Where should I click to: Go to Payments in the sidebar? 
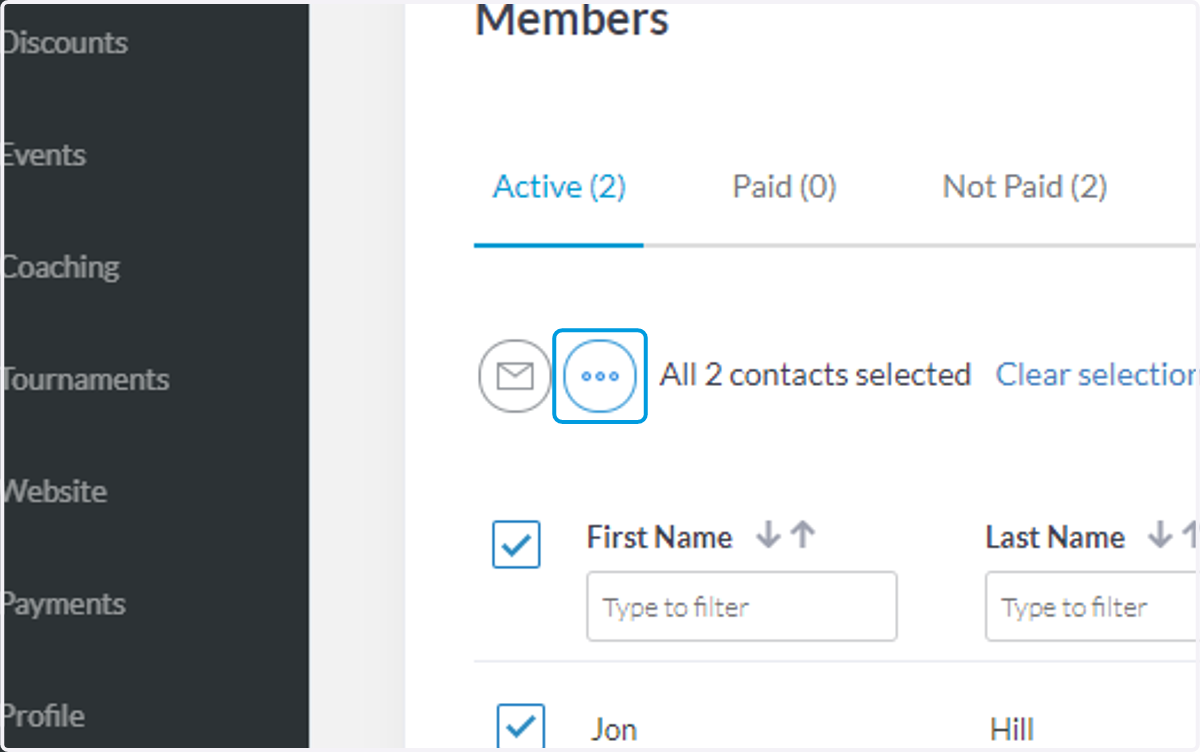63,604
